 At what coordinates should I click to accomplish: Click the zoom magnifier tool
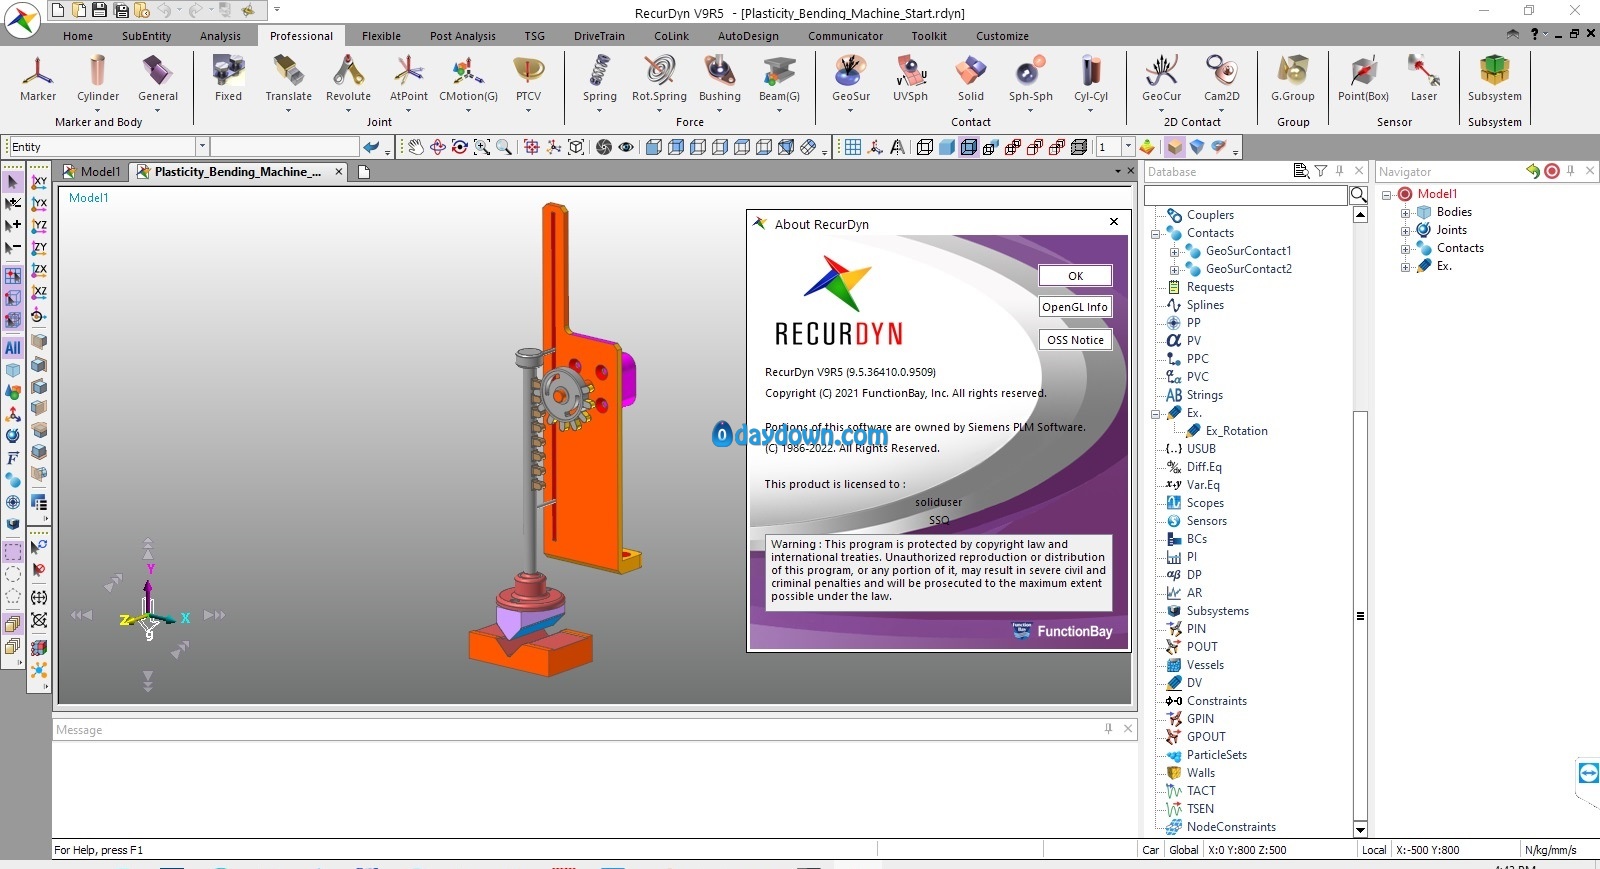(x=504, y=147)
